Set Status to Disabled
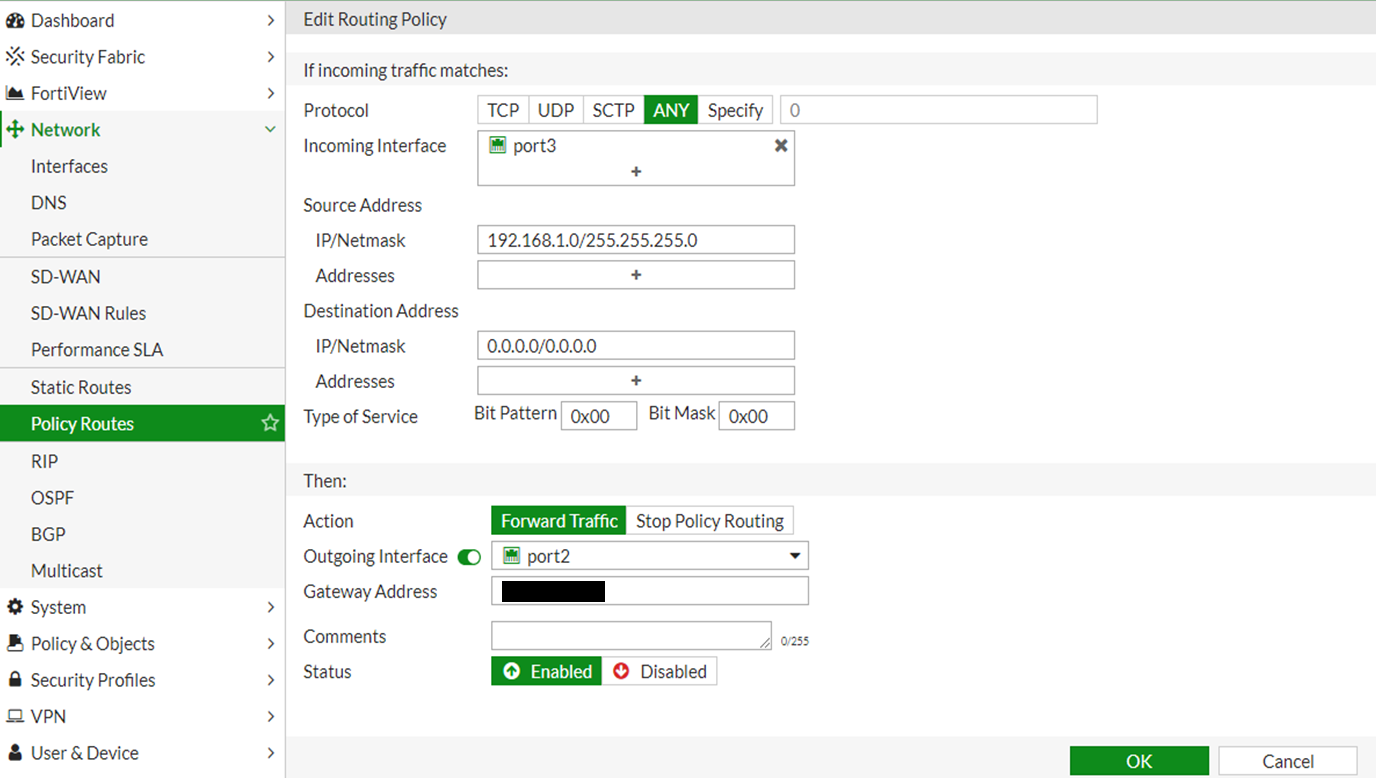The width and height of the screenshot is (1376, 778). (659, 671)
